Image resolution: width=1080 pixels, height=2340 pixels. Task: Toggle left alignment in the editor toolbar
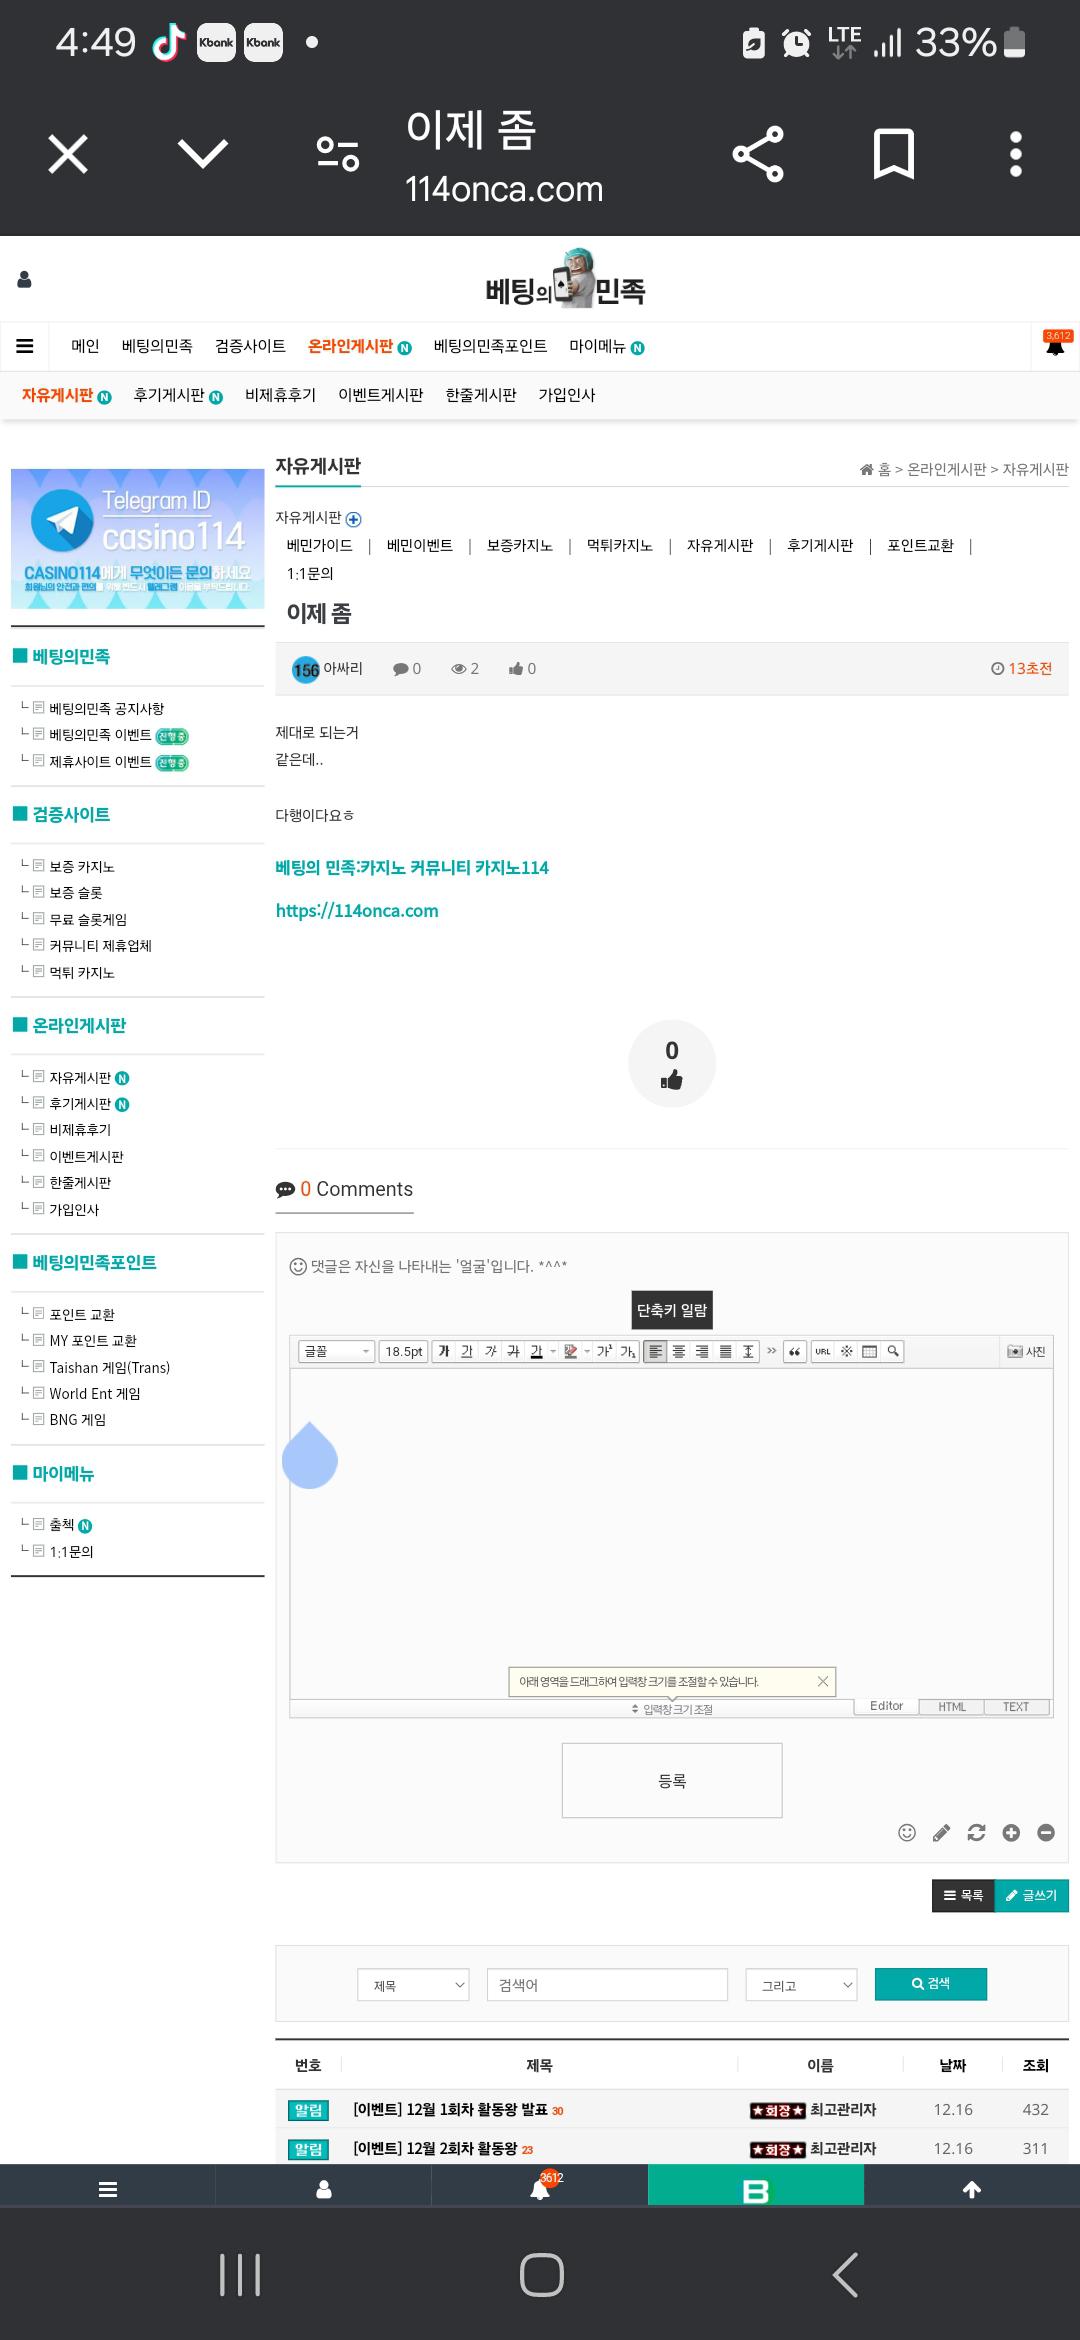coord(655,1351)
